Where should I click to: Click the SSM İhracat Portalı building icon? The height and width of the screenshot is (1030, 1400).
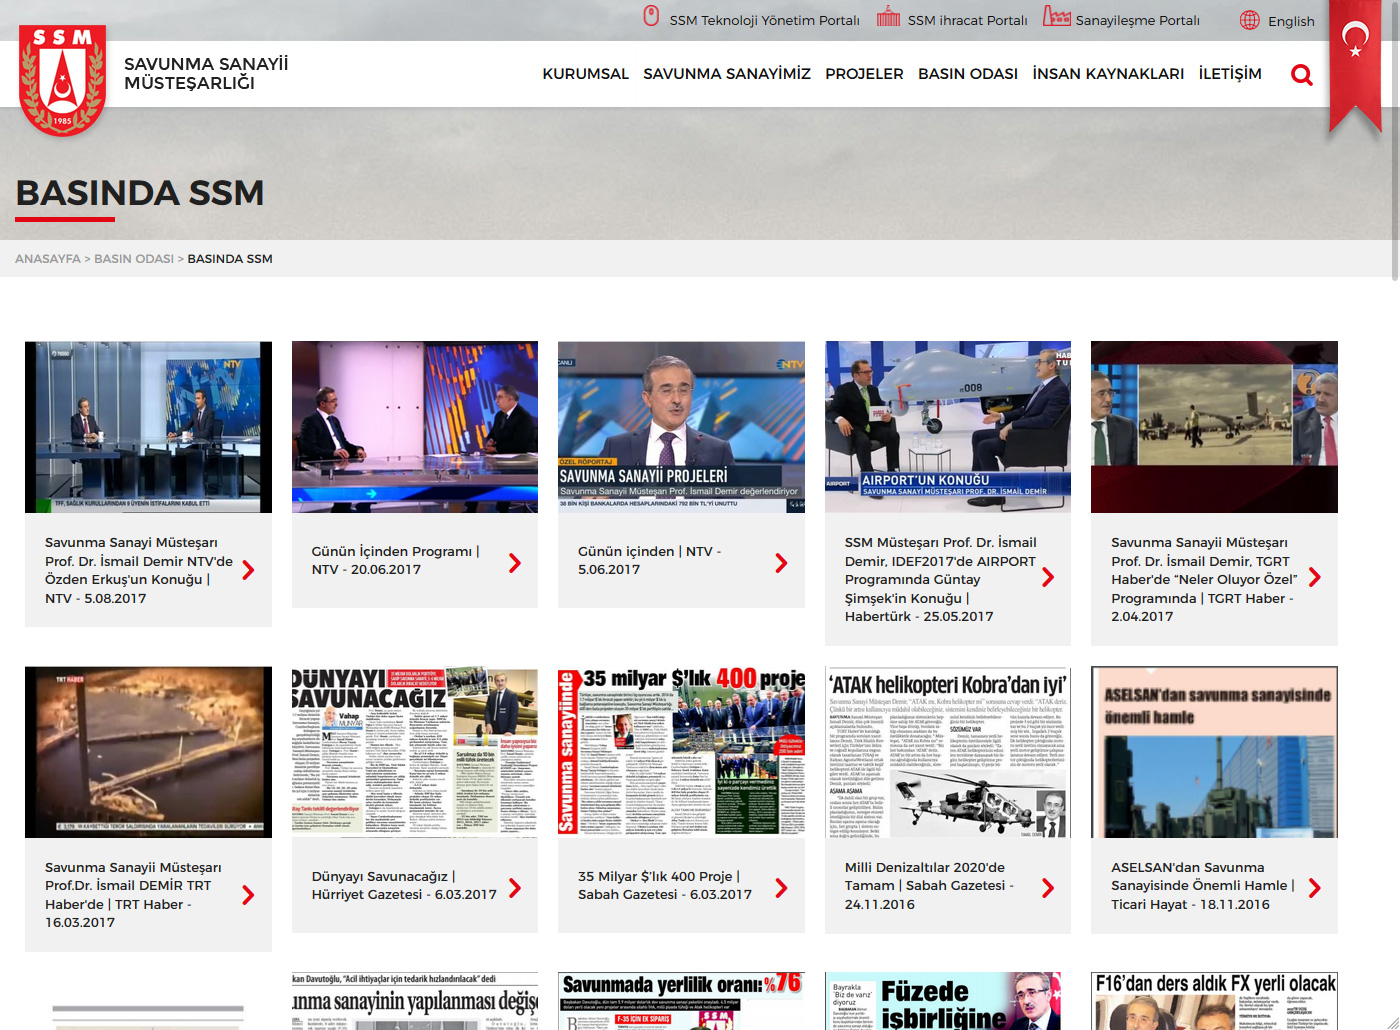pos(888,17)
